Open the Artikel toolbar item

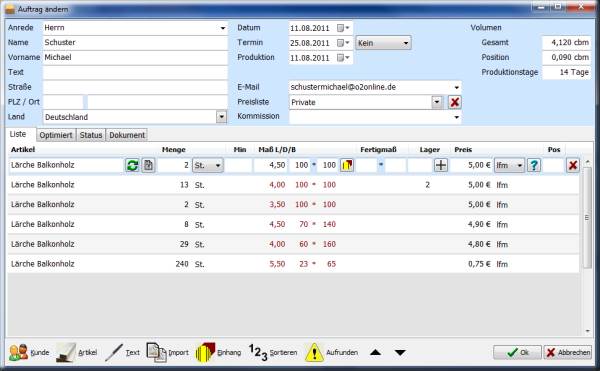77,352
